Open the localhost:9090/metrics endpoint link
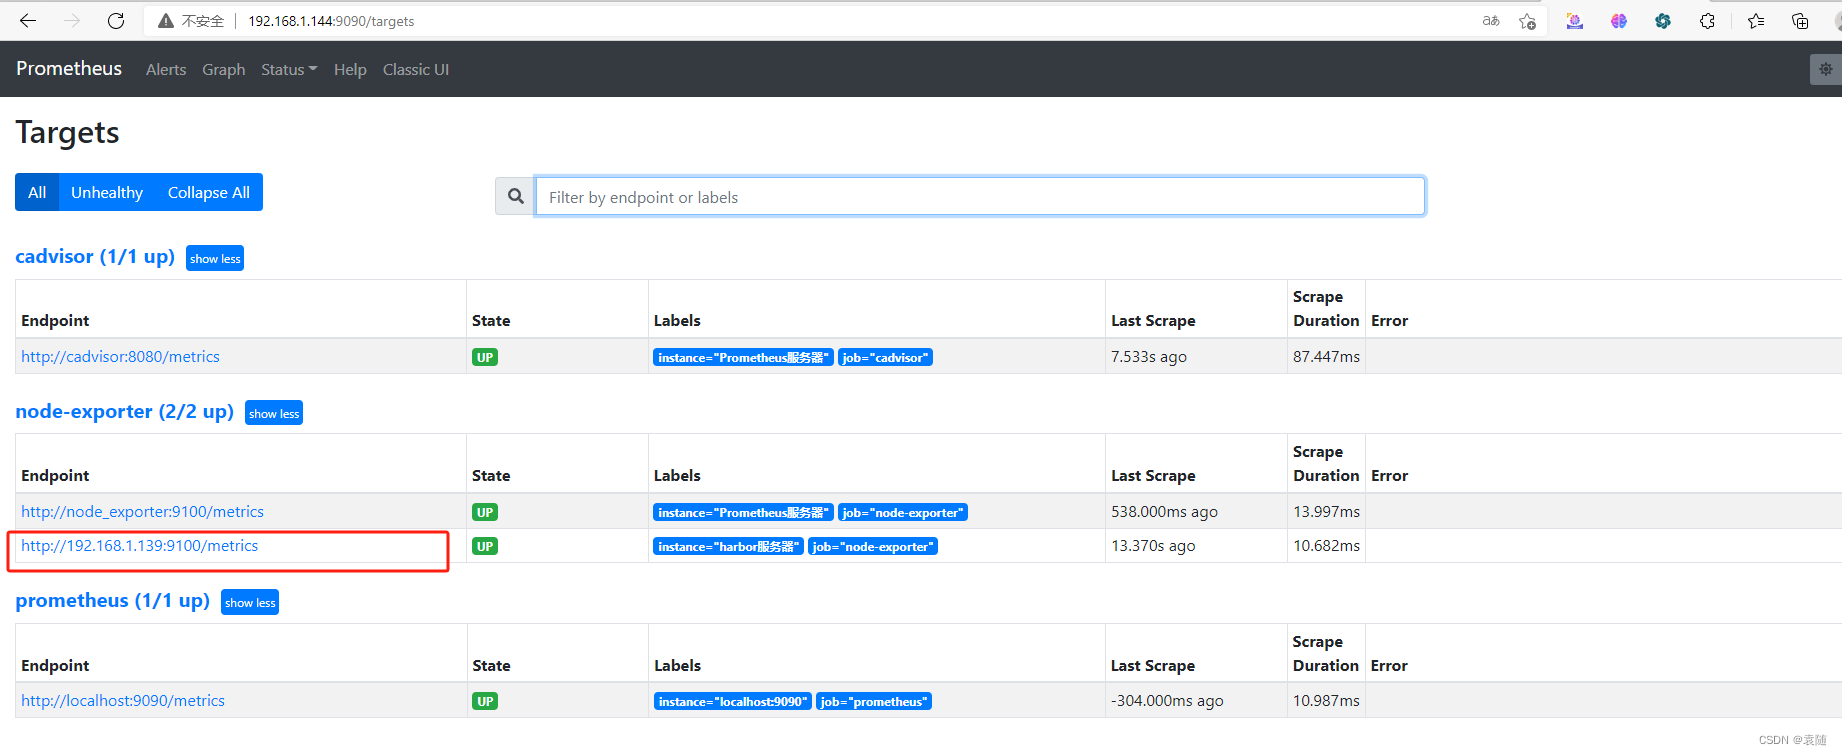Screen dimensions: 1842x755 click(123, 700)
